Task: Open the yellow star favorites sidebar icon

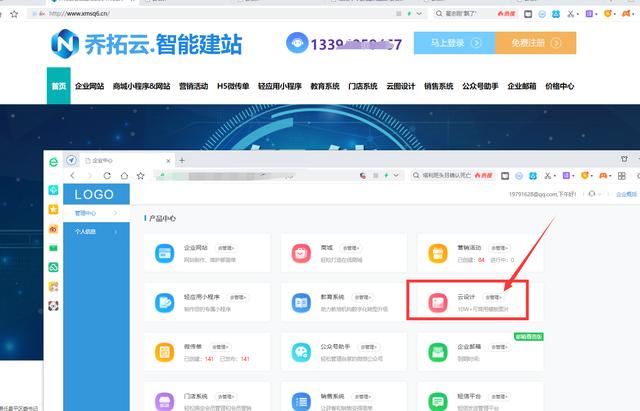Action: (53, 209)
